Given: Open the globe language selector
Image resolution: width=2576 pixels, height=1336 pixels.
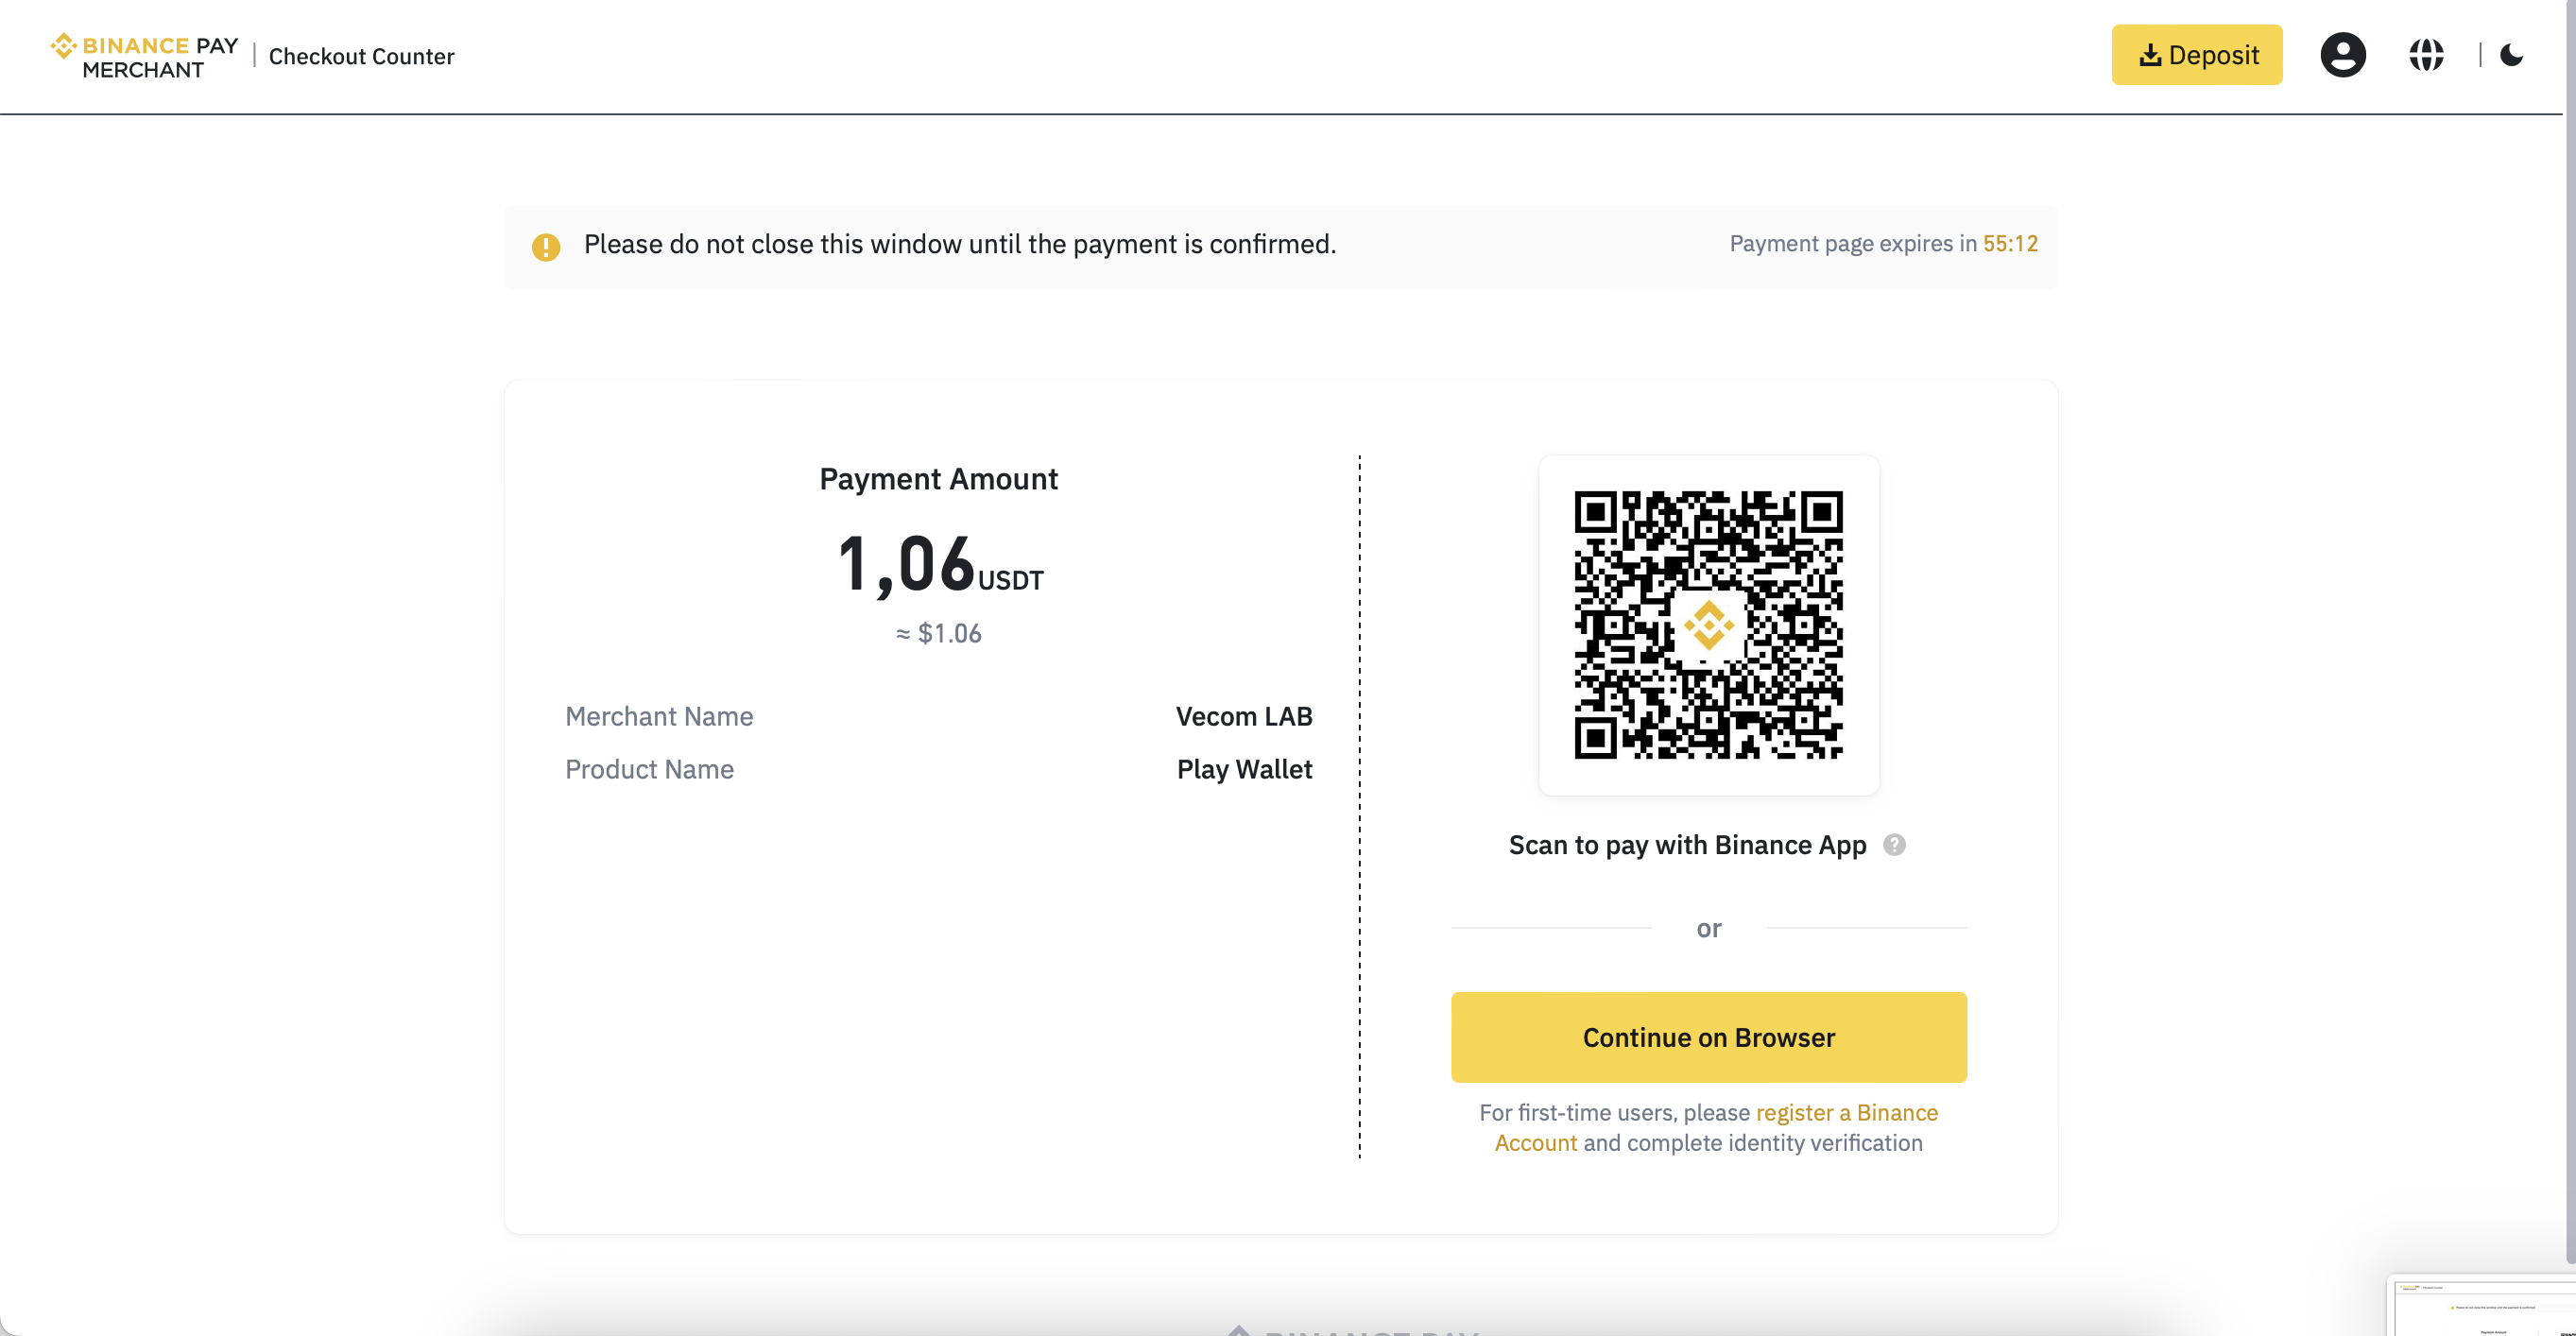Looking at the screenshot, I should click(2426, 55).
